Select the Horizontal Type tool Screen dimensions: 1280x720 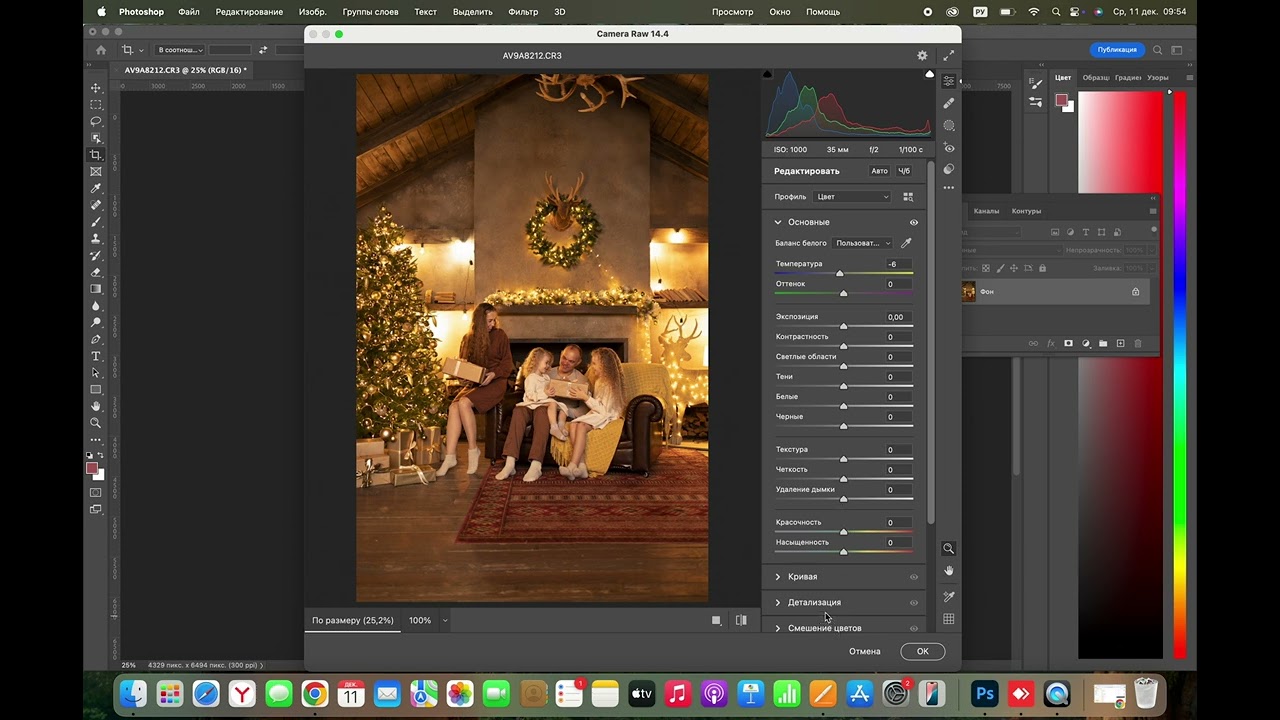96,356
